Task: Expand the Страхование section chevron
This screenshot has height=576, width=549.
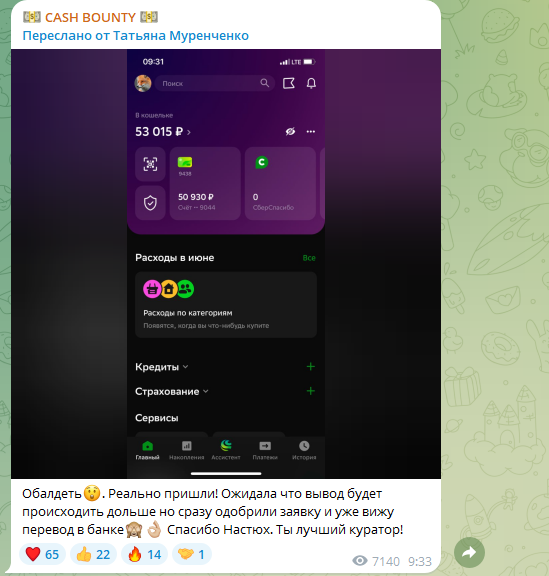Action: click(x=206, y=391)
